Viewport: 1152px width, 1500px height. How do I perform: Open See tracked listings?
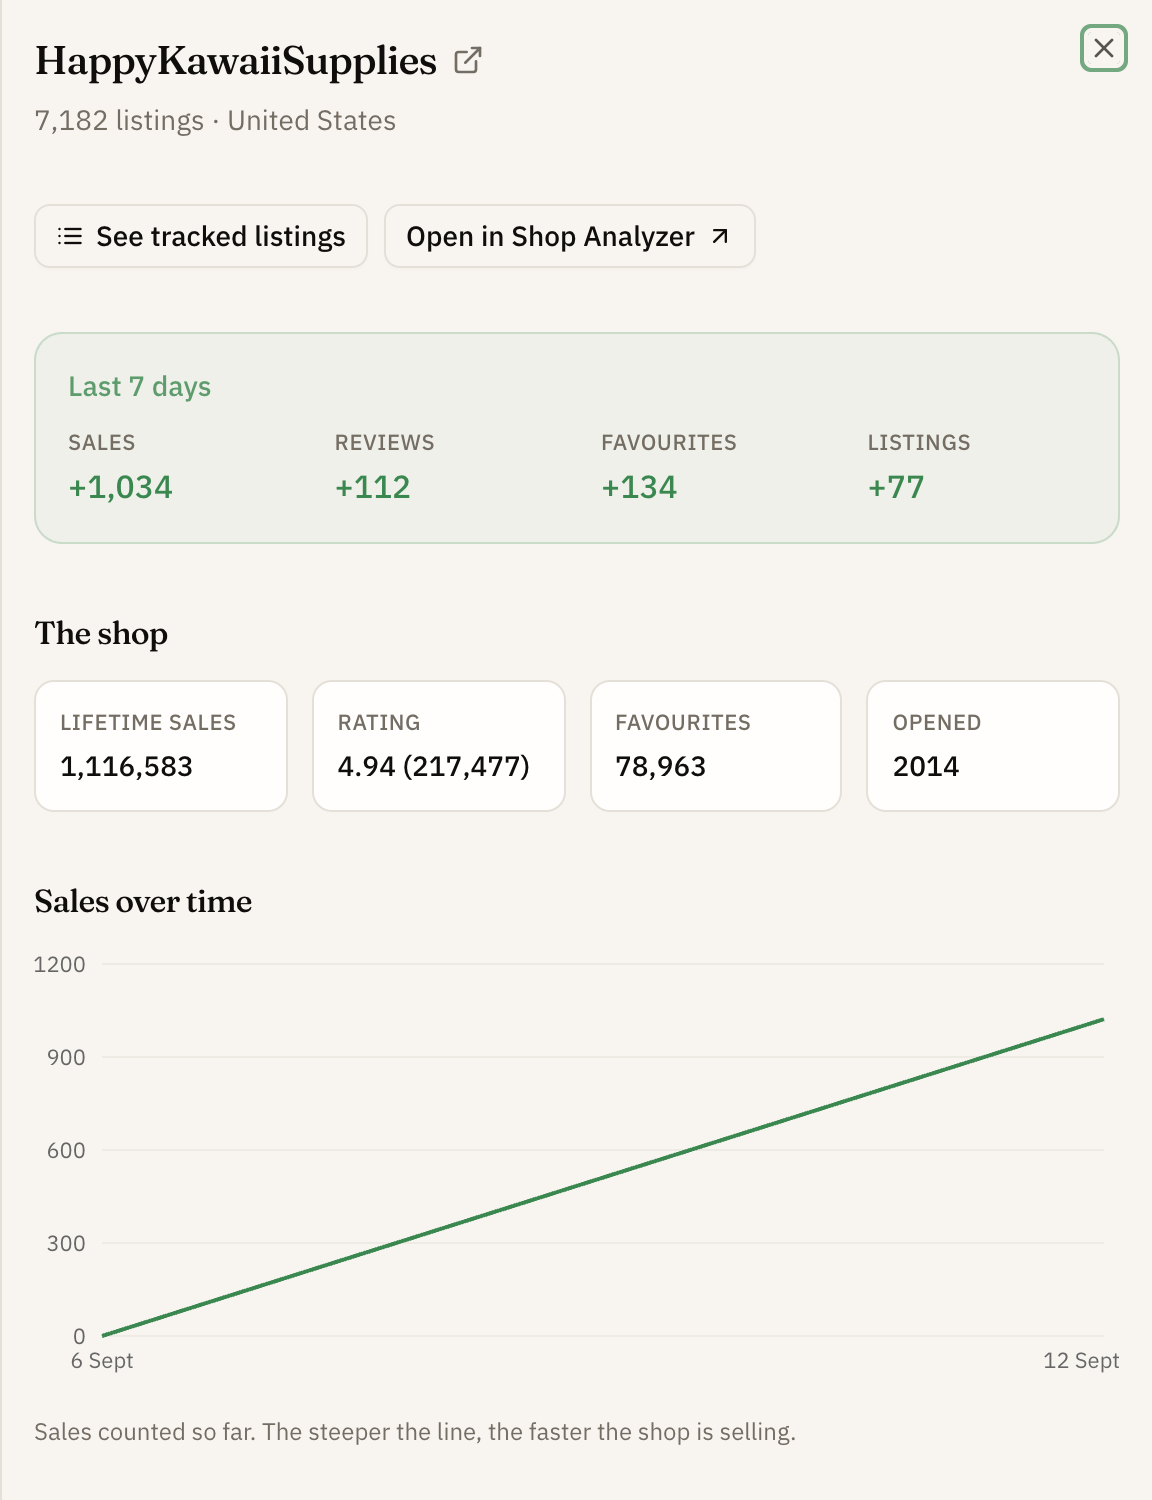pos(201,236)
